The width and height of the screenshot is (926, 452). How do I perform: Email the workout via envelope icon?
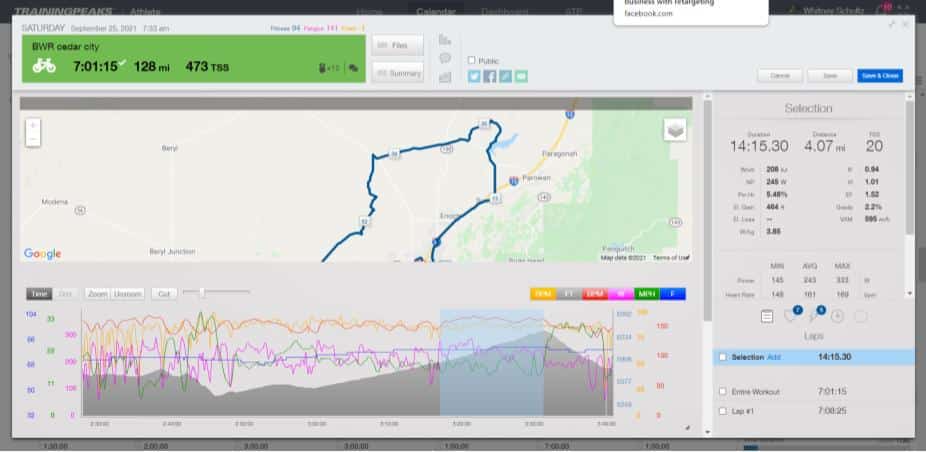tap(521, 76)
